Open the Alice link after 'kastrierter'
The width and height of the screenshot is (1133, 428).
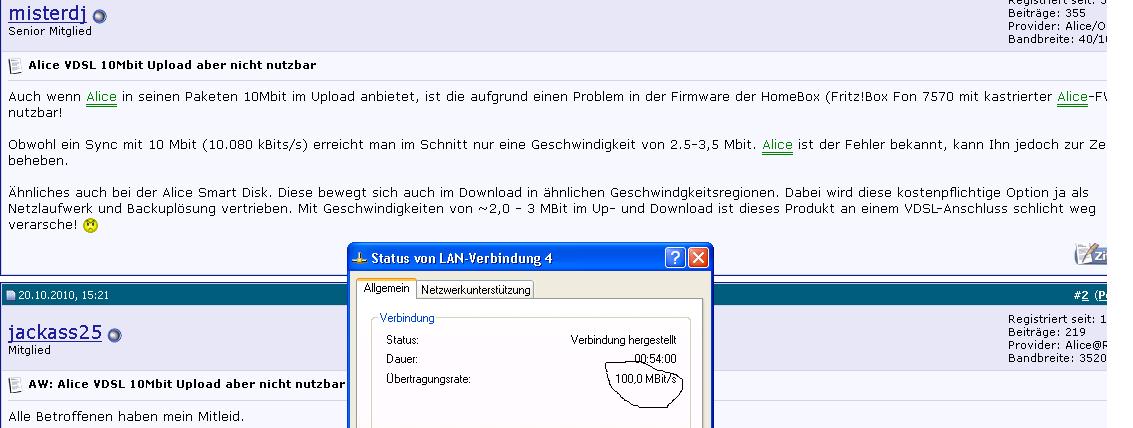tap(1072, 97)
